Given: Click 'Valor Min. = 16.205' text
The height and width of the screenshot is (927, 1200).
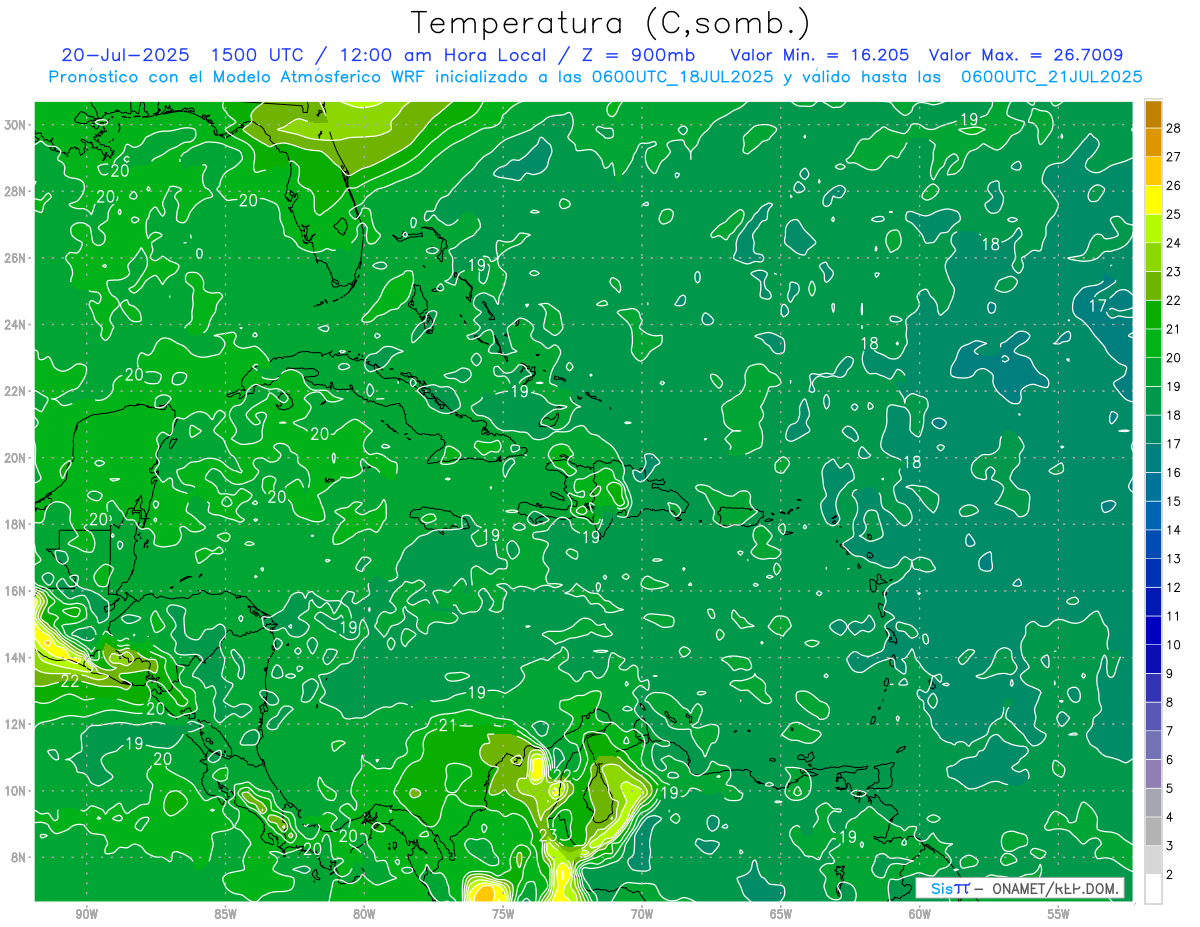Looking at the screenshot, I should 819,55.
